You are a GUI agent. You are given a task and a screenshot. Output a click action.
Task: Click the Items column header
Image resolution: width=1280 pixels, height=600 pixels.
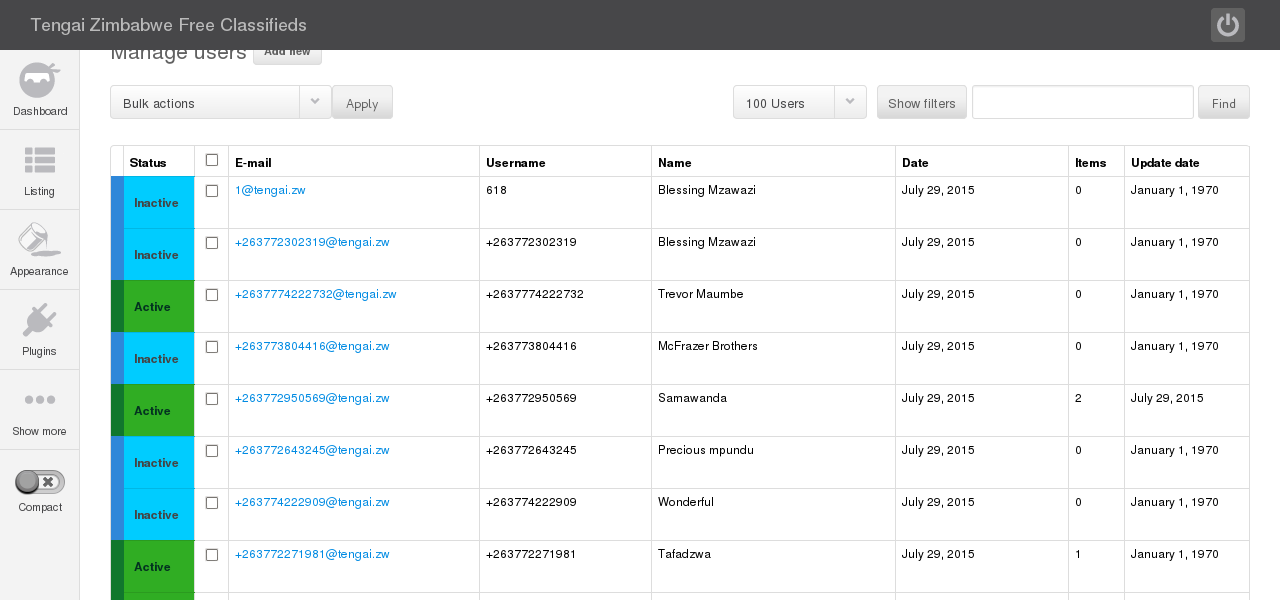pos(1091,162)
